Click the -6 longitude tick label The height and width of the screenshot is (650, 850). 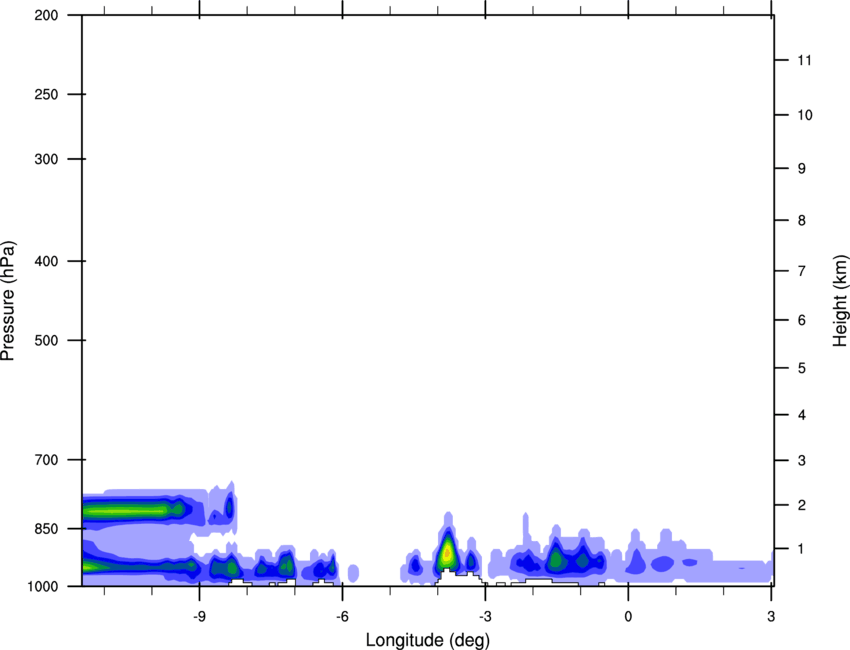click(342, 616)
